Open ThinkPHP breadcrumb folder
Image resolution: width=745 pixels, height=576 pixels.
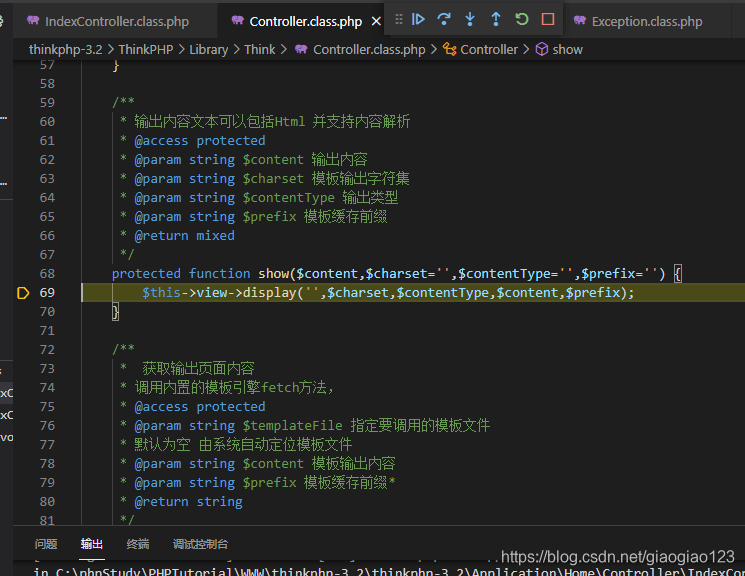coord(146,49)
